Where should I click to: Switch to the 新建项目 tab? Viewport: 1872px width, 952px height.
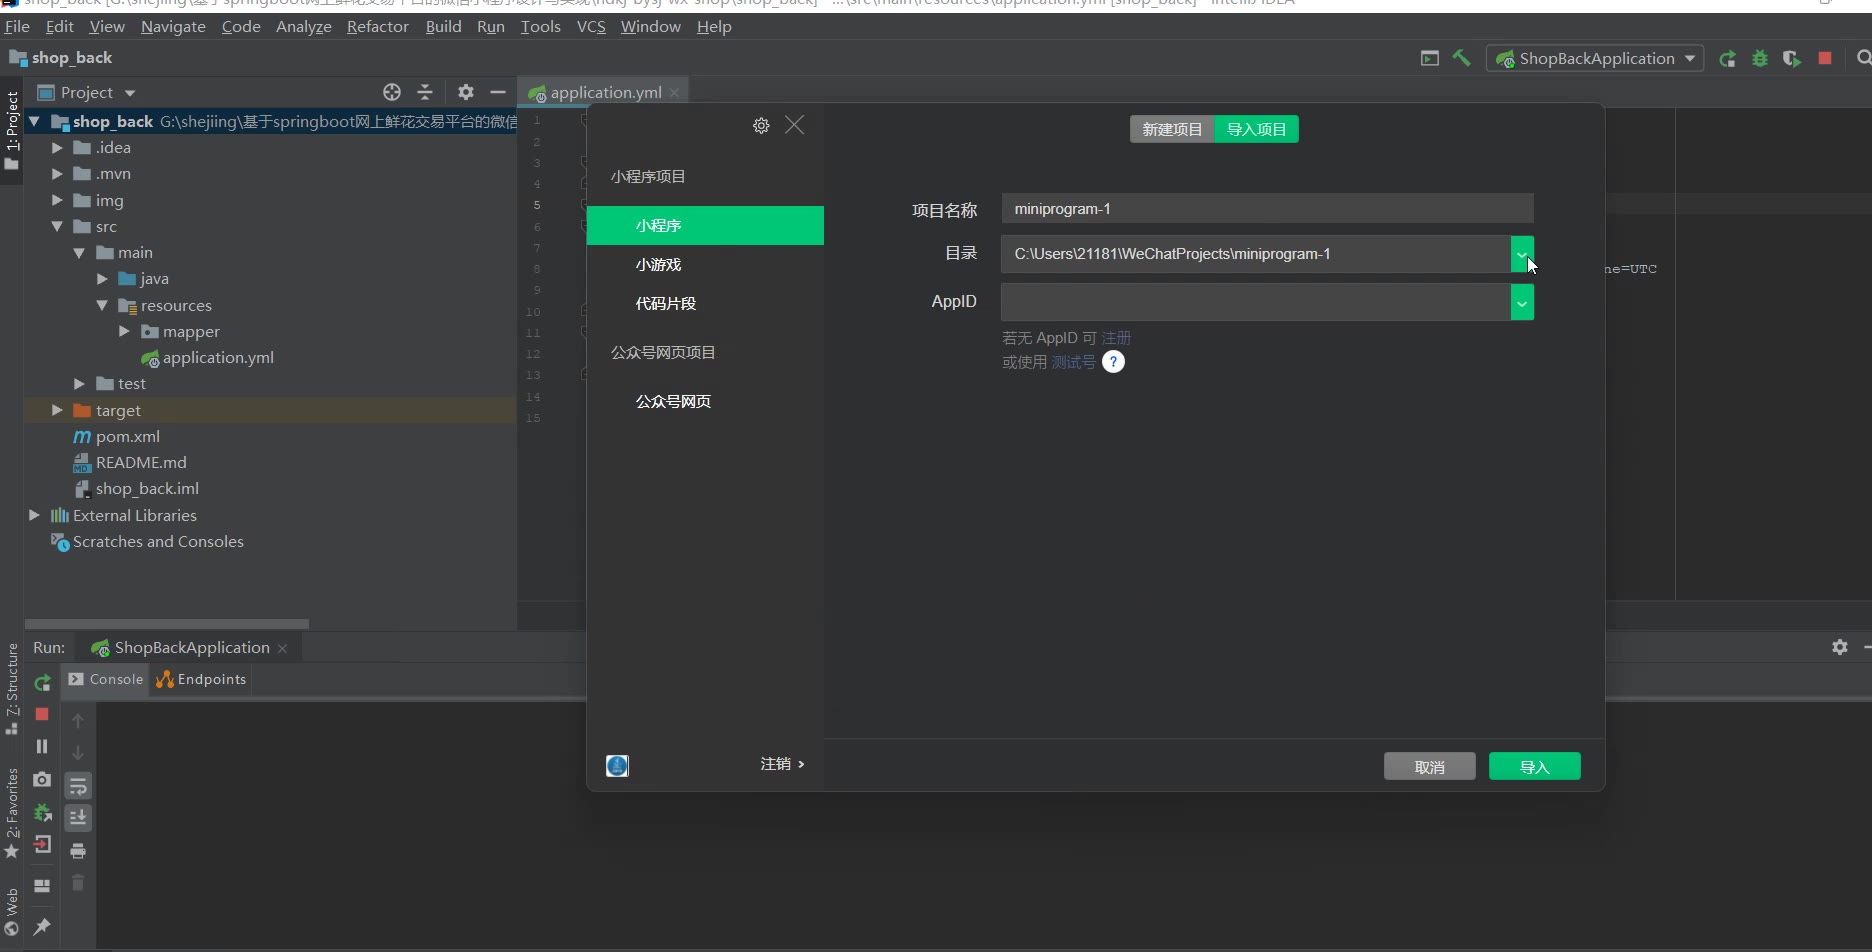[1172, 129]
